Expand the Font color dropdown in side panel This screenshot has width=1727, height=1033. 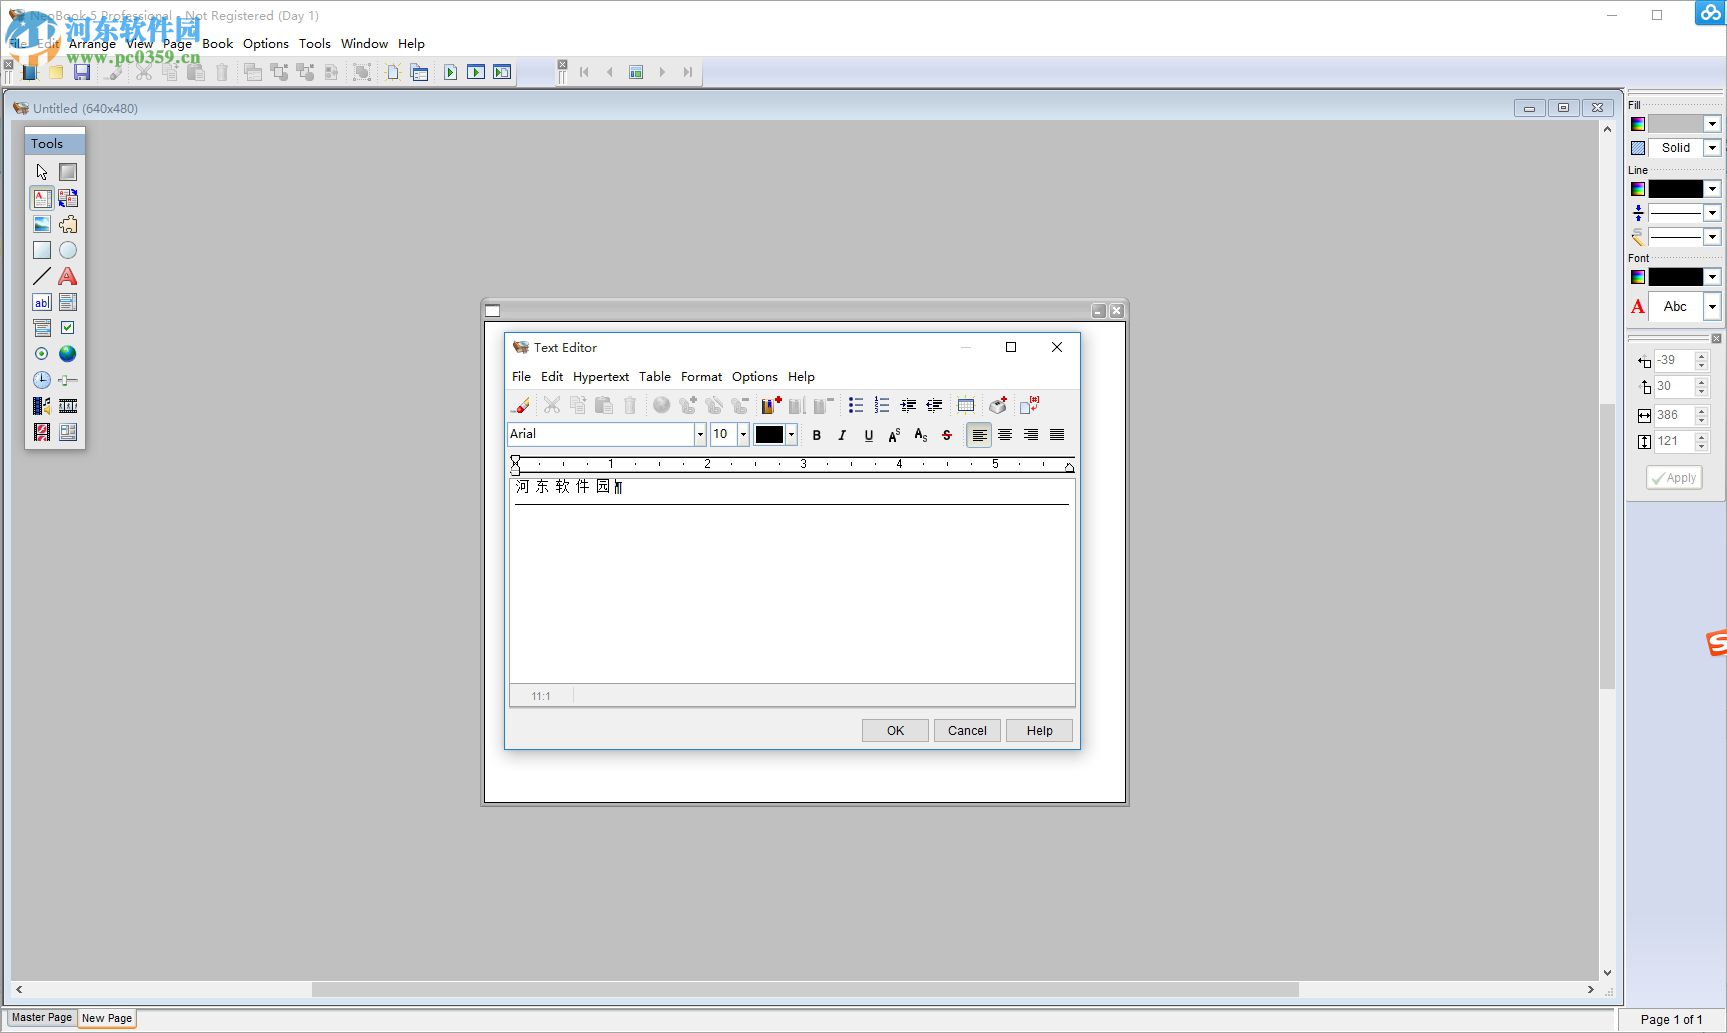(x=1712, y=277)
